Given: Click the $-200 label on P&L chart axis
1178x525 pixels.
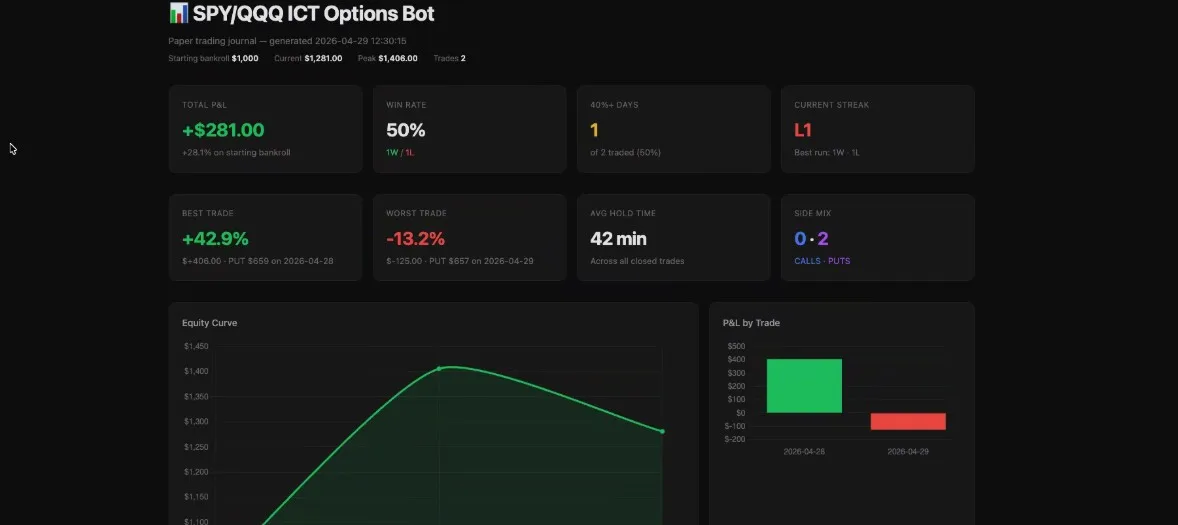Looking at the screenshot, I should 735,439.
